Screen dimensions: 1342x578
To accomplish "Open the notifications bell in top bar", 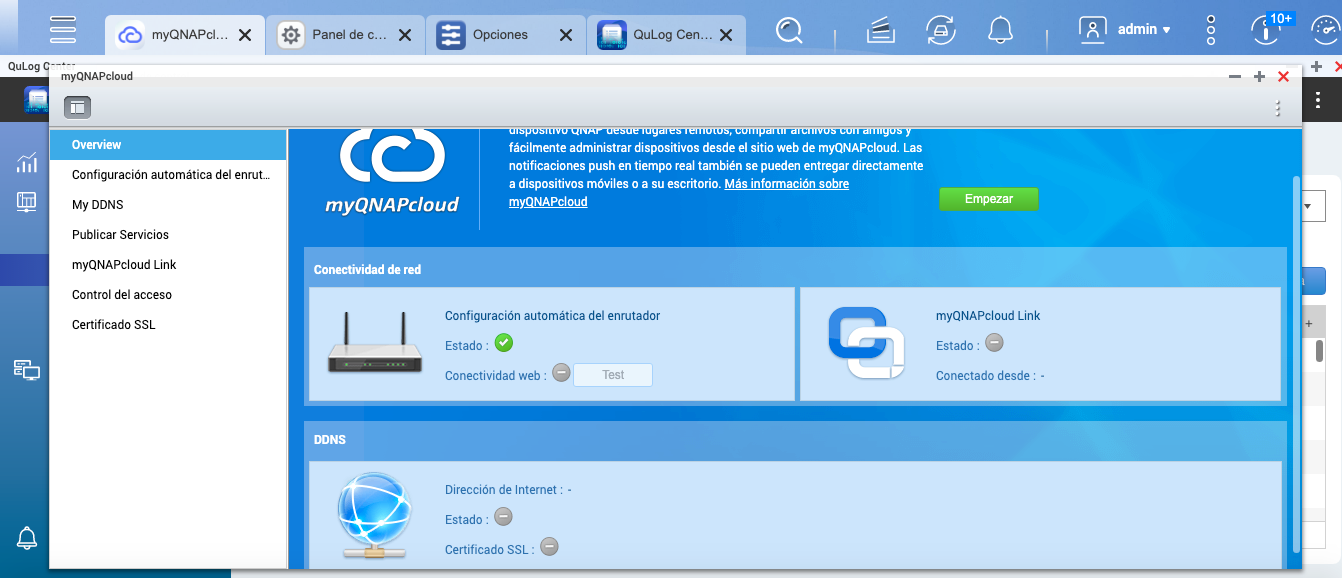I will (x=1000, y=31).
